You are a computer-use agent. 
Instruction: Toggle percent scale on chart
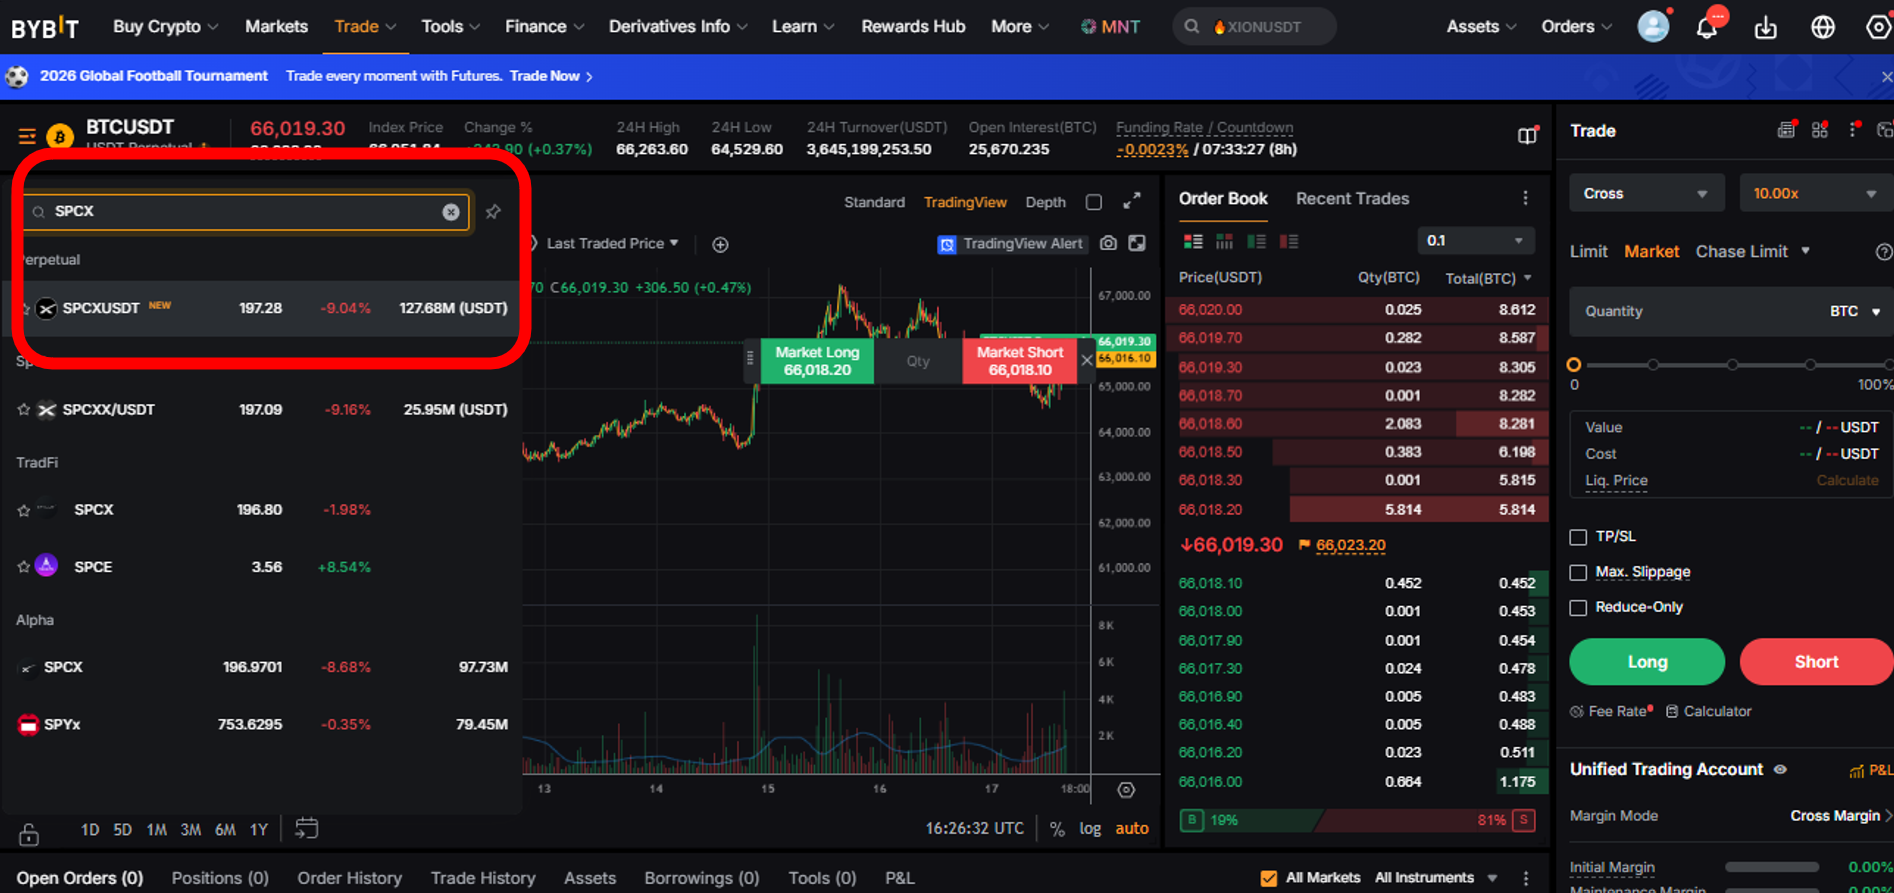[1057, 828]
